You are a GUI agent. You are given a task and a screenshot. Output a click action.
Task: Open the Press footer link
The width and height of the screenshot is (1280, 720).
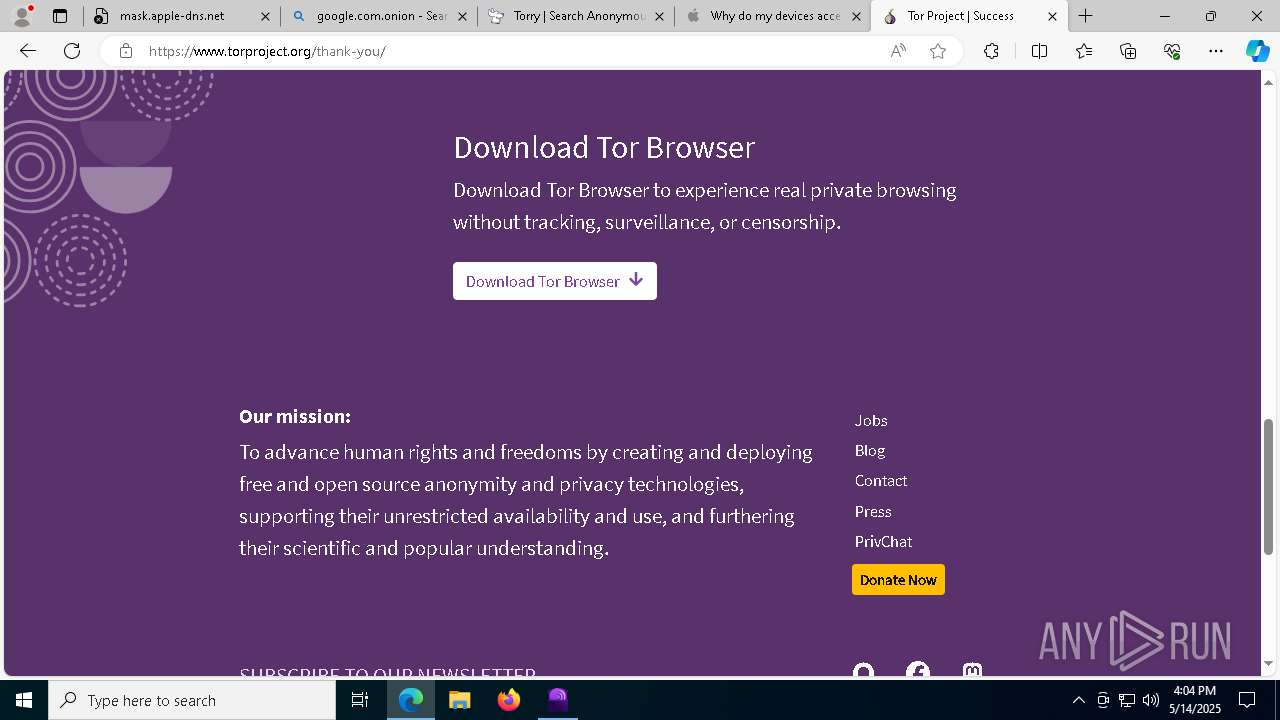tap(873, 512)
